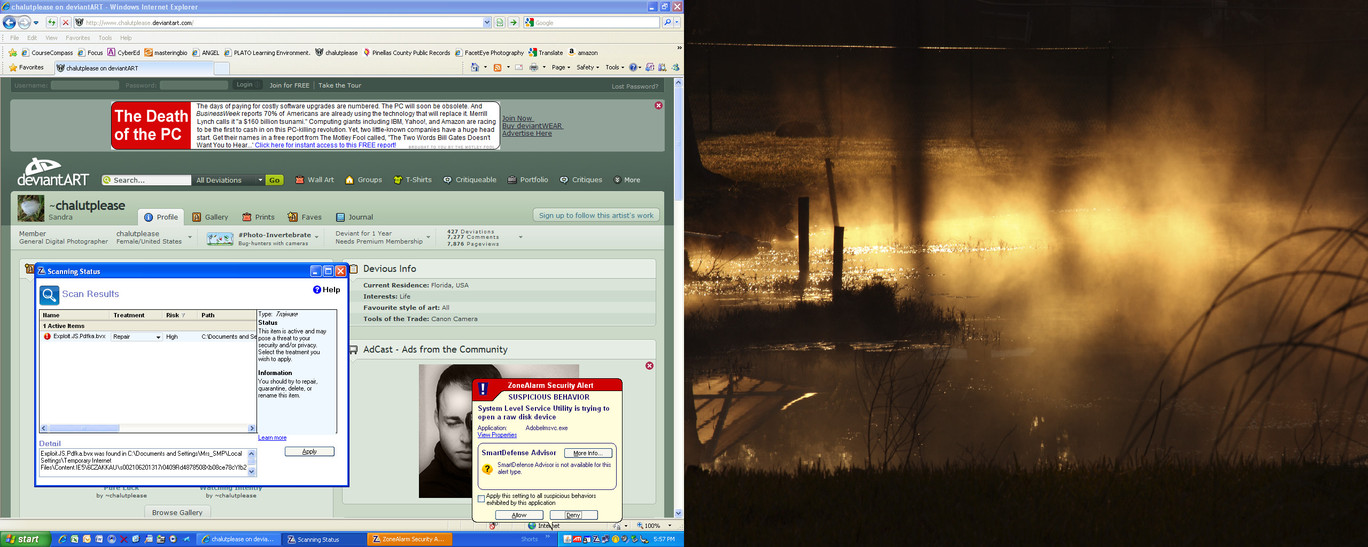
Task: Switch to the Prints tab on profile
Action: tap(257, 217)
